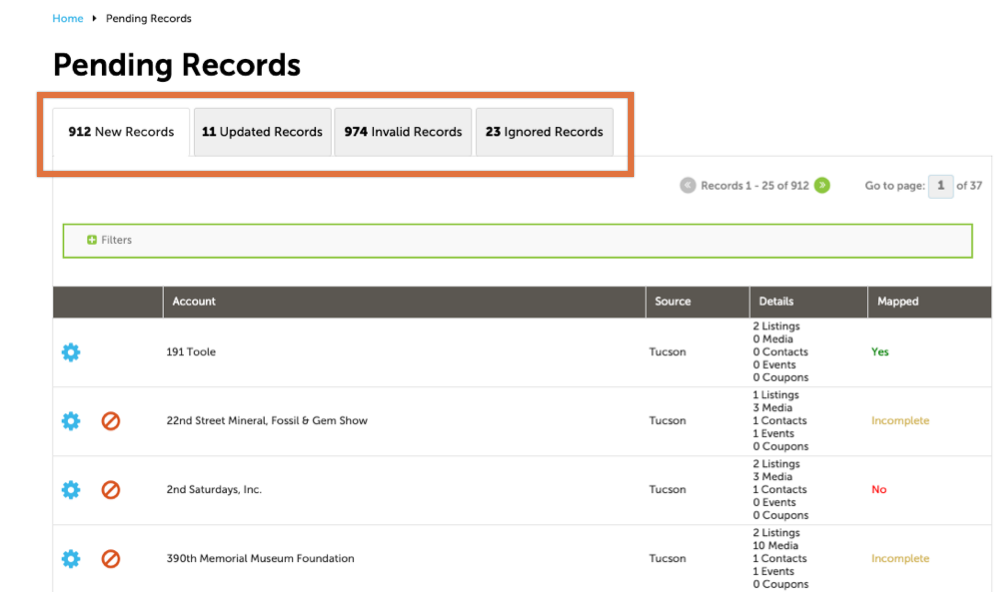Click the Source column header

coord(698,301)
